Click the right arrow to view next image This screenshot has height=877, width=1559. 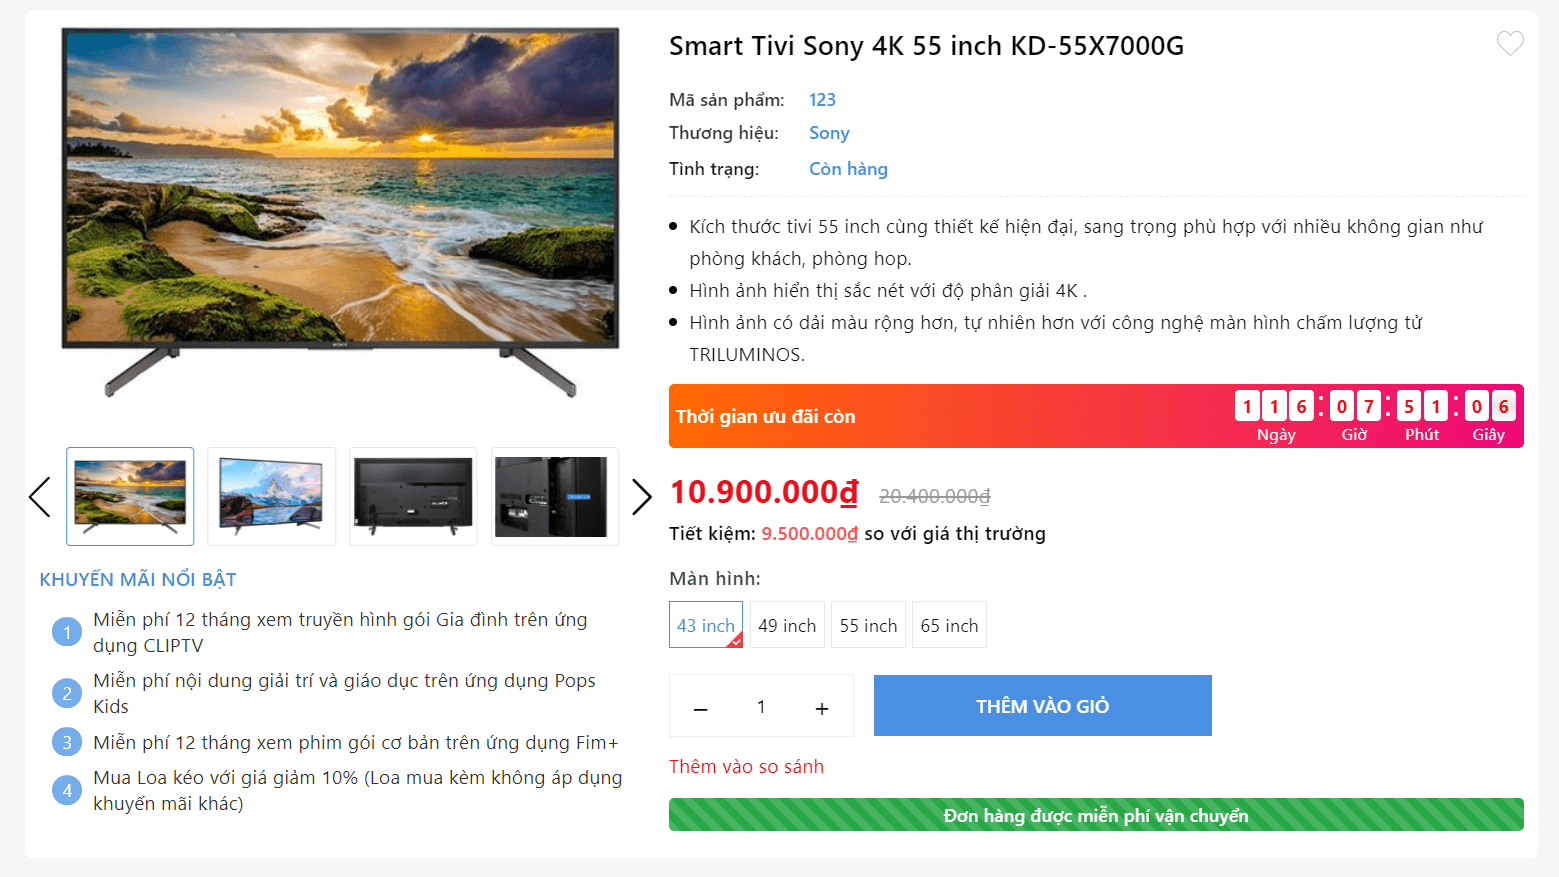pyautogui.click(x=641, y=496)
